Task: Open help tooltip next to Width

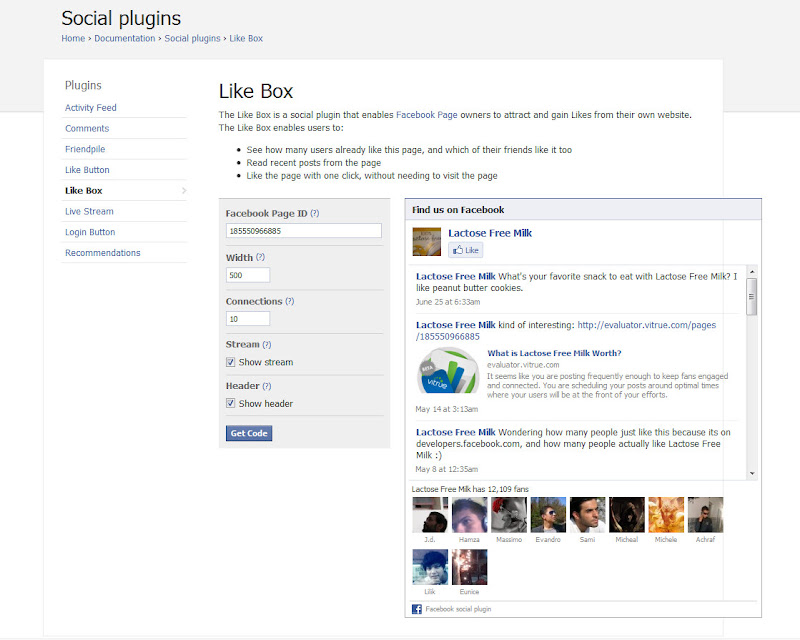Action: pyautogui.click(x=260, y=257)
